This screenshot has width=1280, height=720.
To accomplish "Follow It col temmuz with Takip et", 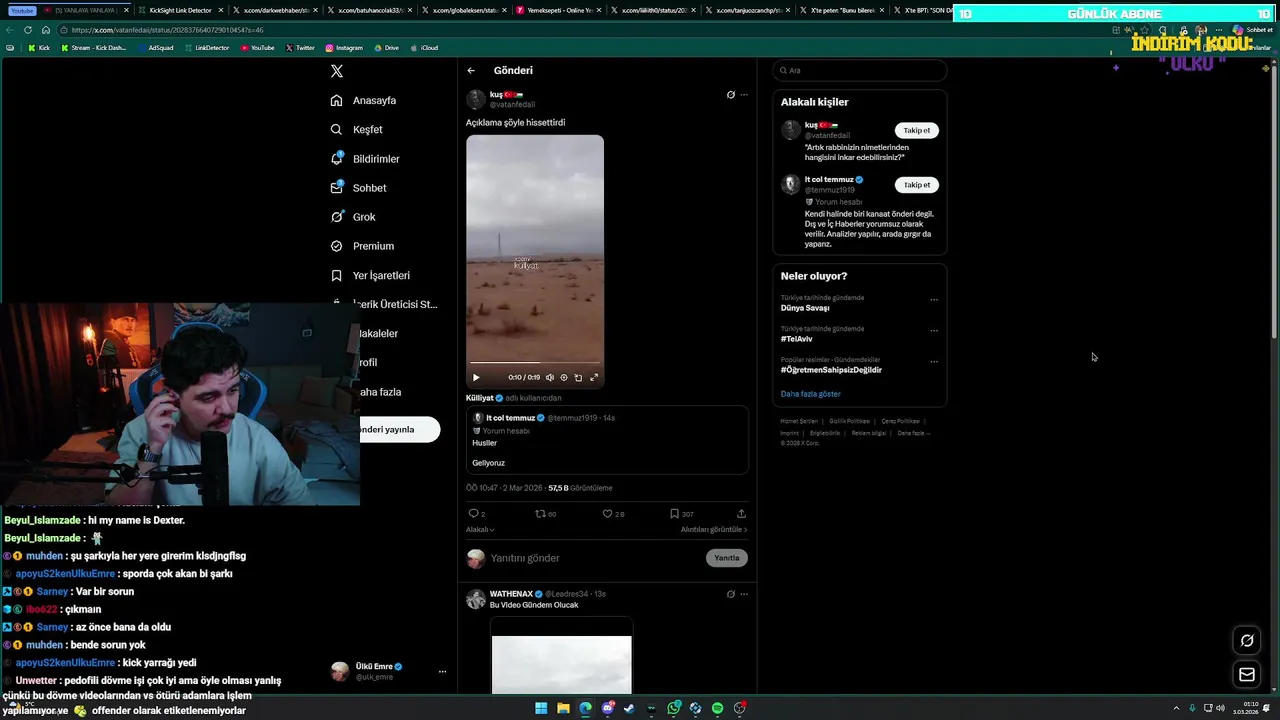I will 917,185.
